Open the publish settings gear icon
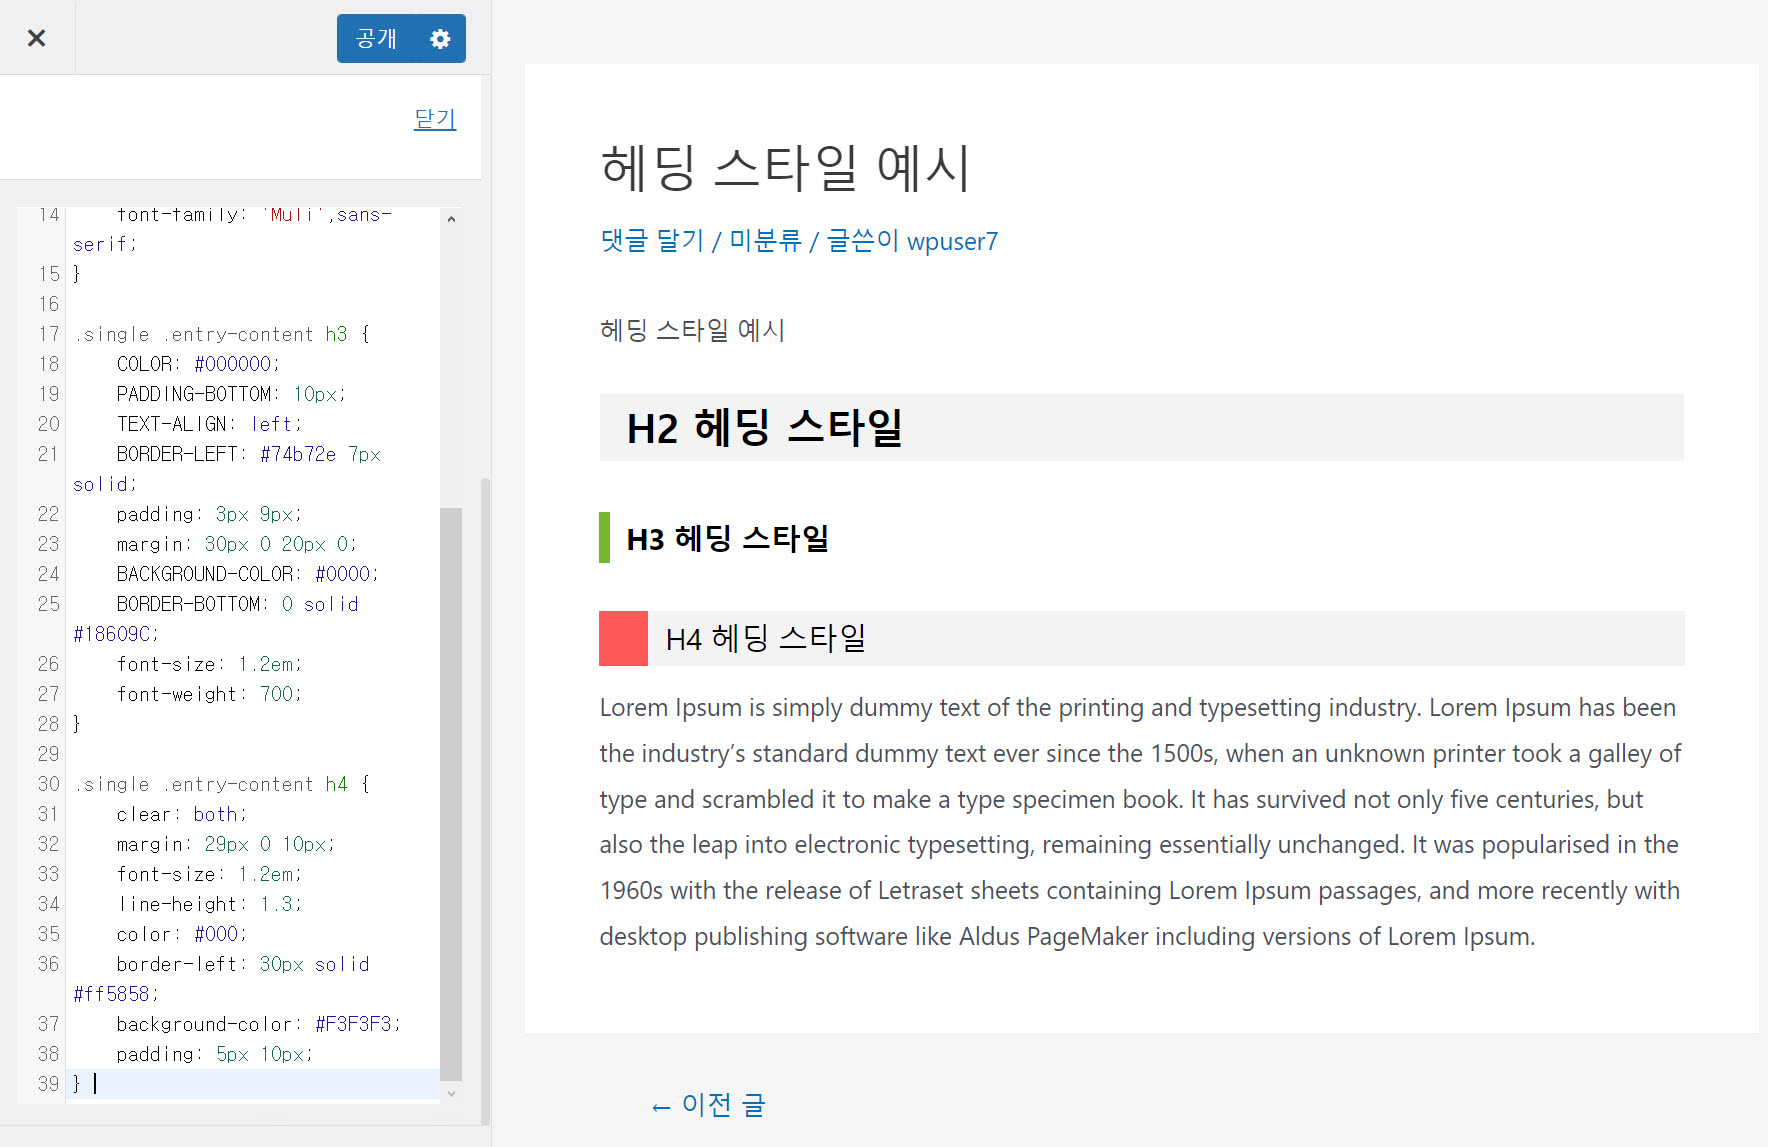Viewport: 1768px width, 1147px height. (x=440, y=38)
